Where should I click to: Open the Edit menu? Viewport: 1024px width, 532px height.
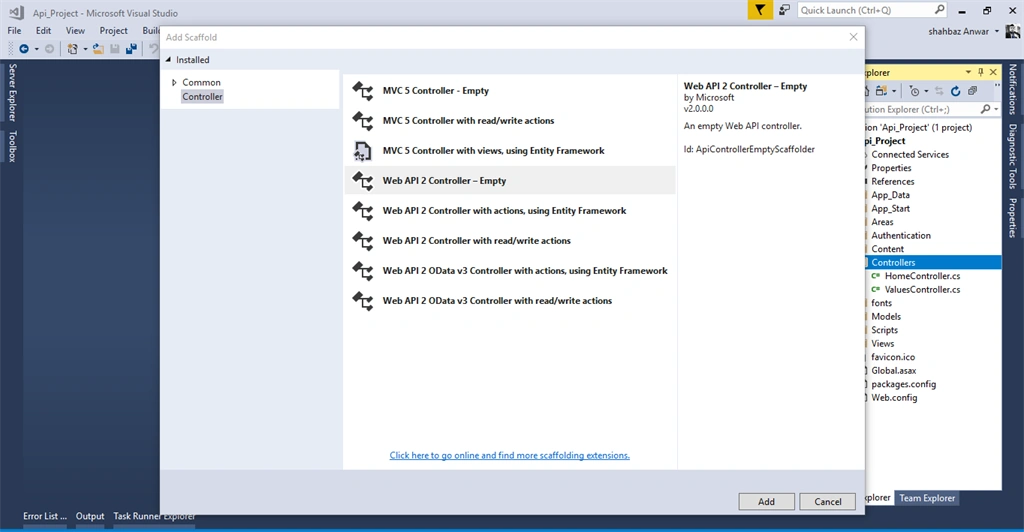coord(43,31)
